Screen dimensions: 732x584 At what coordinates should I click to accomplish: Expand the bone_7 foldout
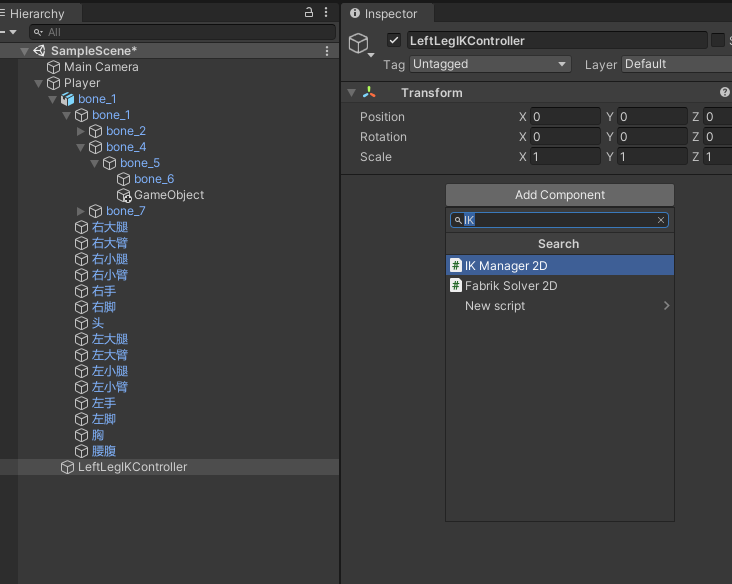tap(80, 211)
